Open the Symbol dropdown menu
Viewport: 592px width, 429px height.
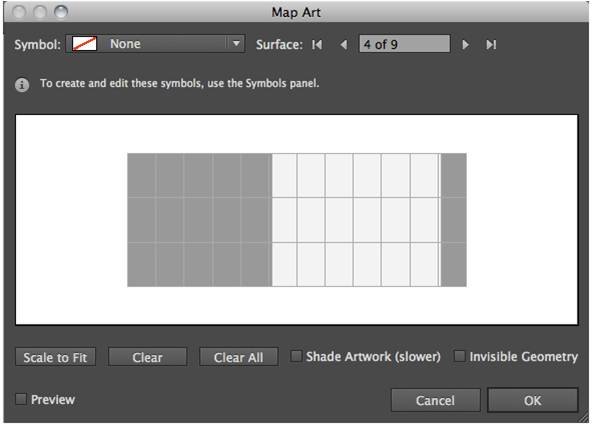(x=155, y=44)
